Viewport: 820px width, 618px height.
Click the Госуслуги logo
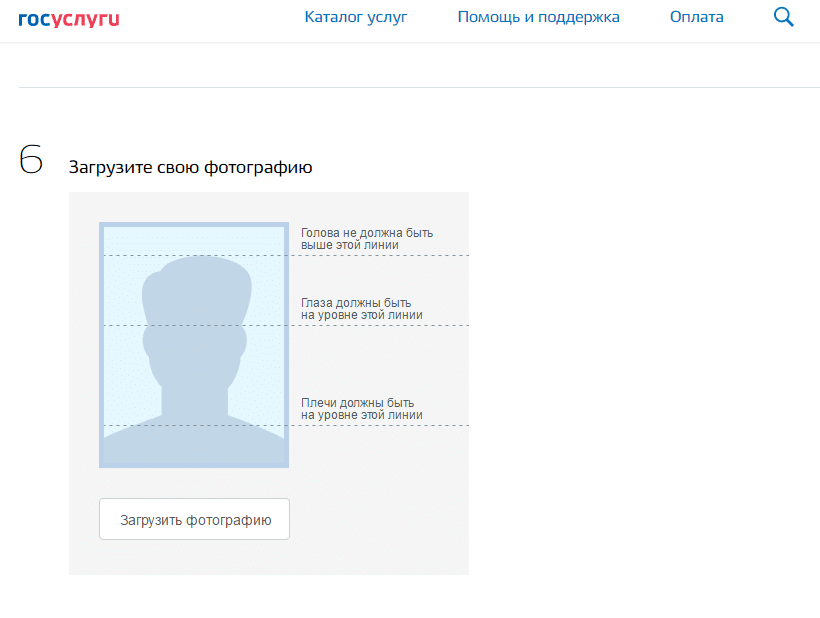pos(68,17)
